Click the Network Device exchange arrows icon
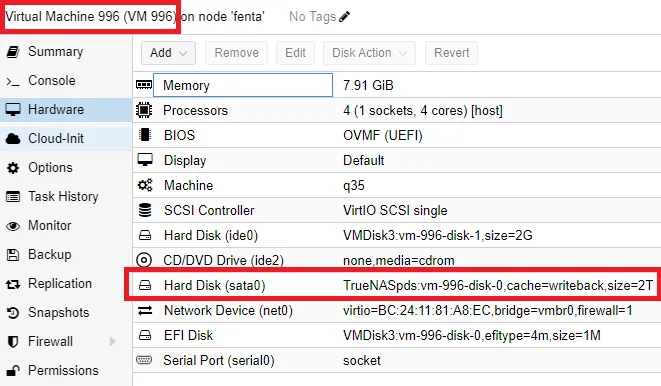Screen dimensions: 661x386 click(145, 311)
